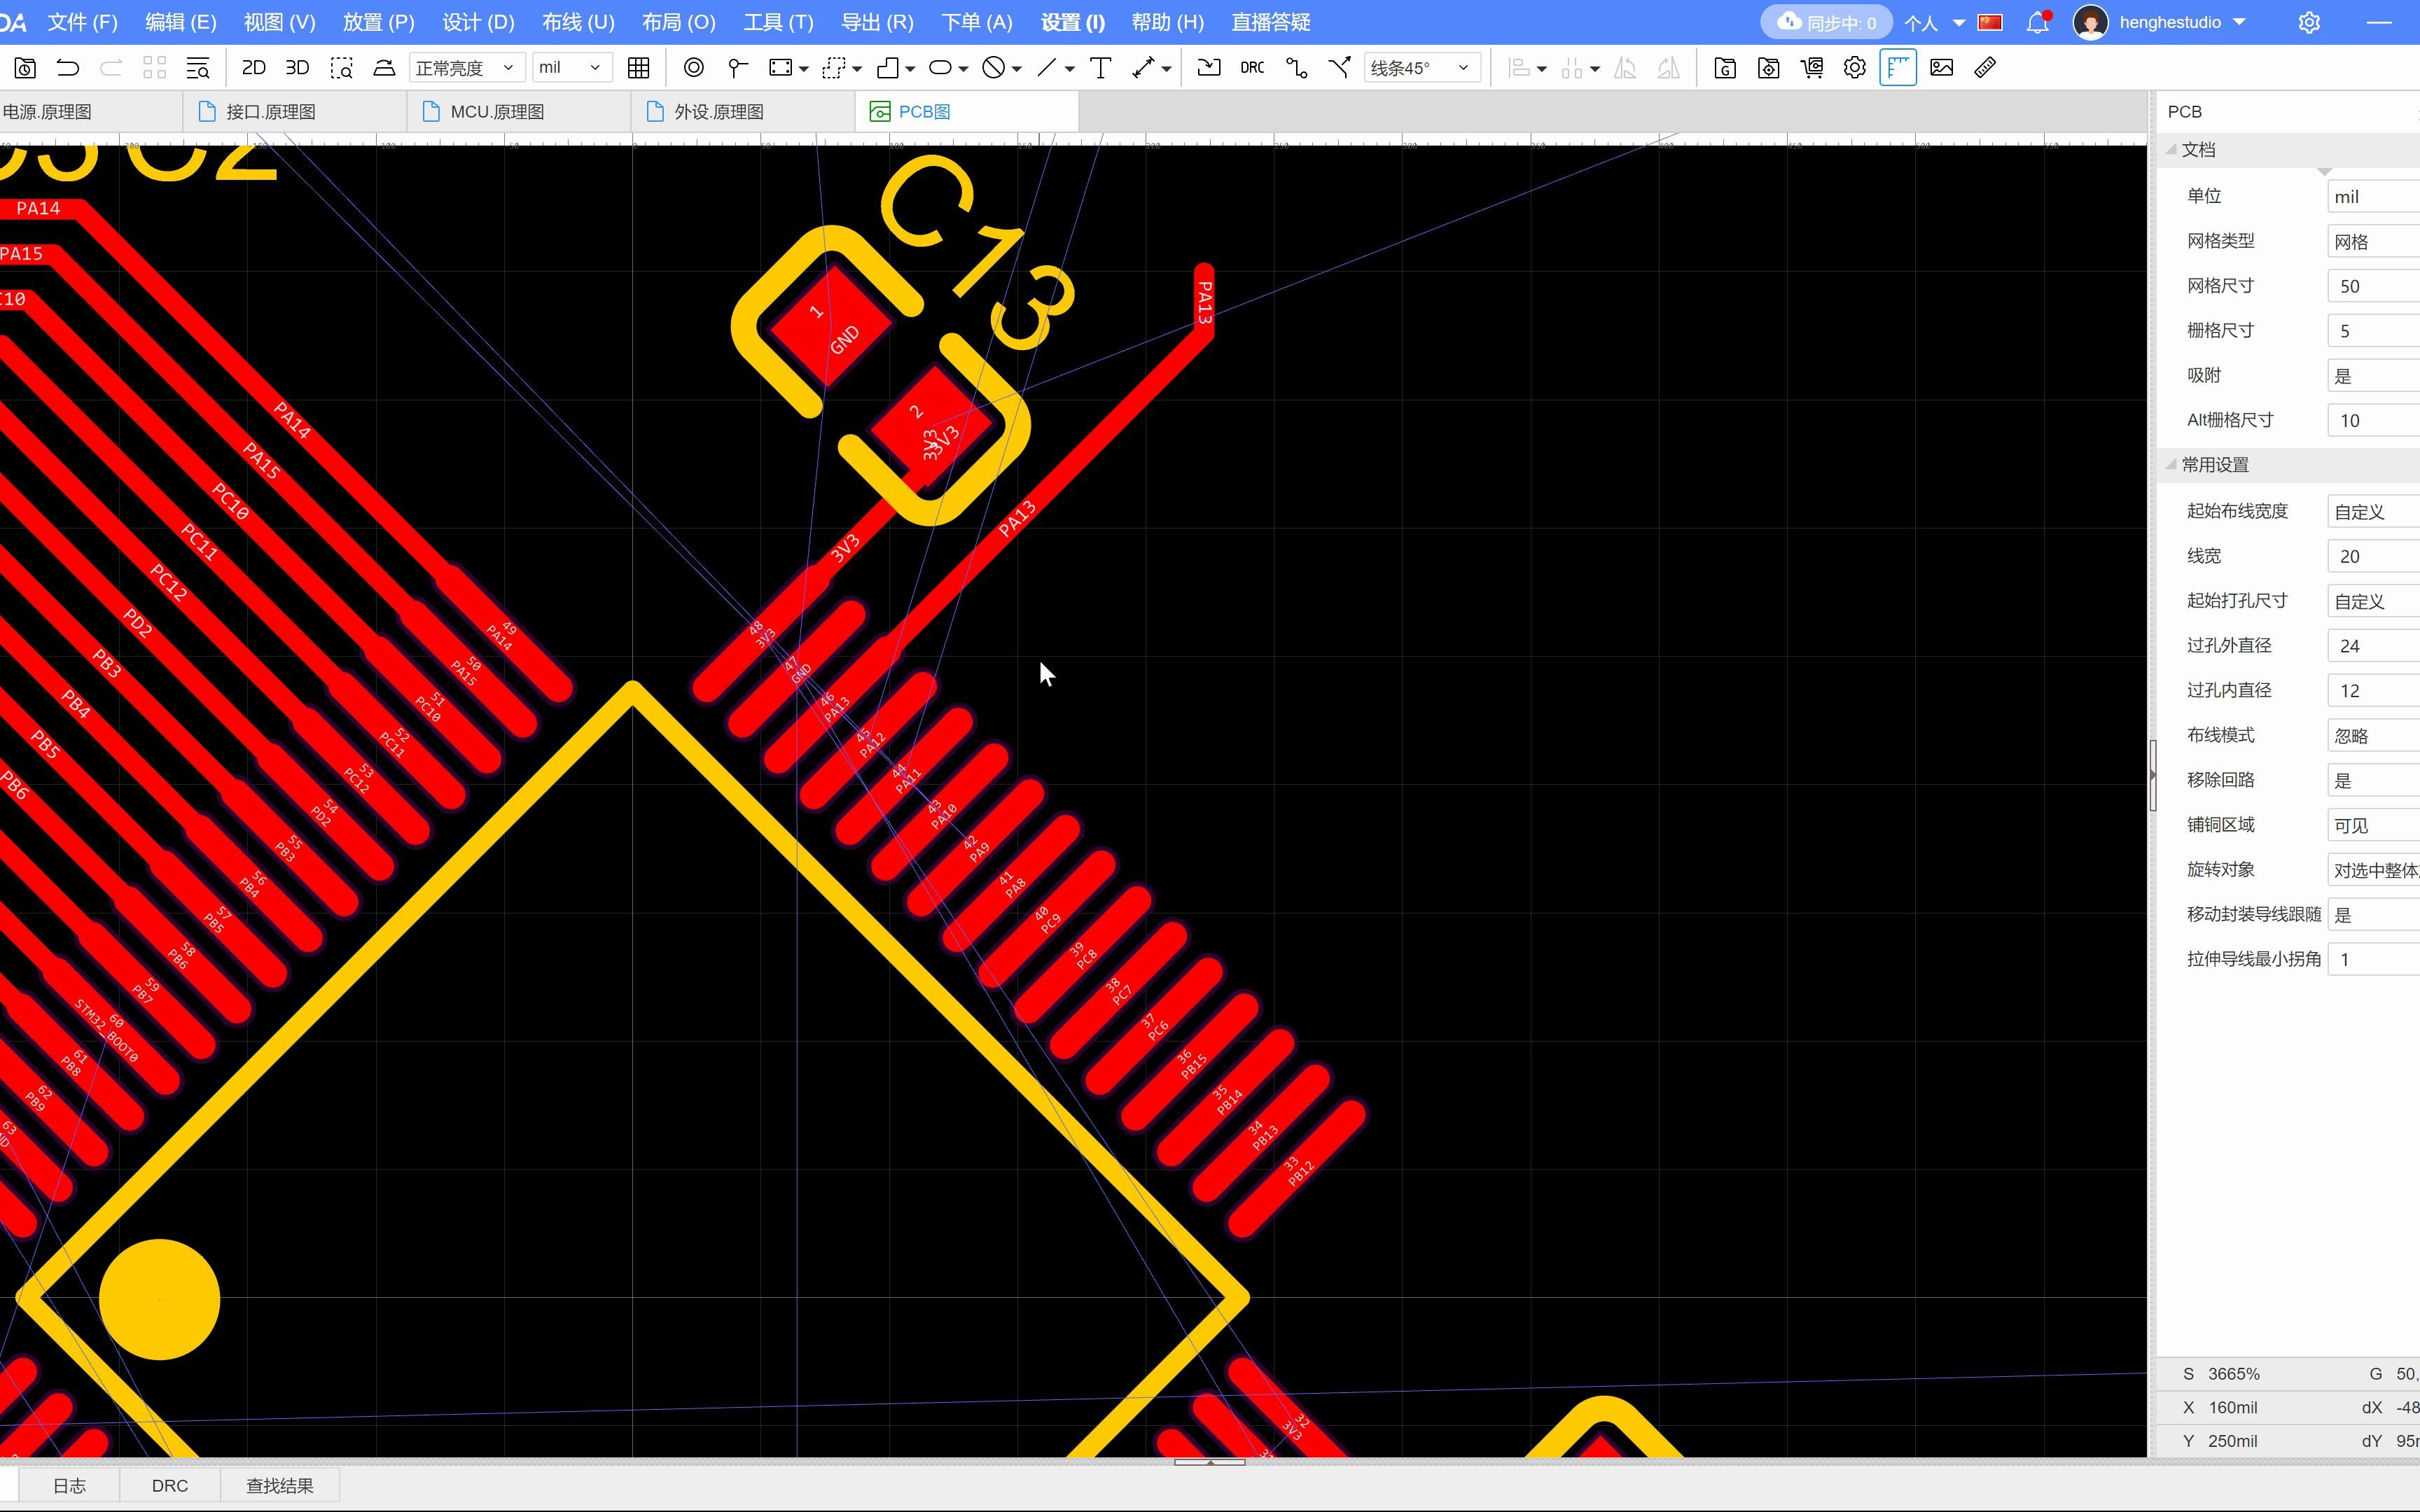Click the undo arrow icon
Screen dimensions: 2420x1512
point(68,68)
